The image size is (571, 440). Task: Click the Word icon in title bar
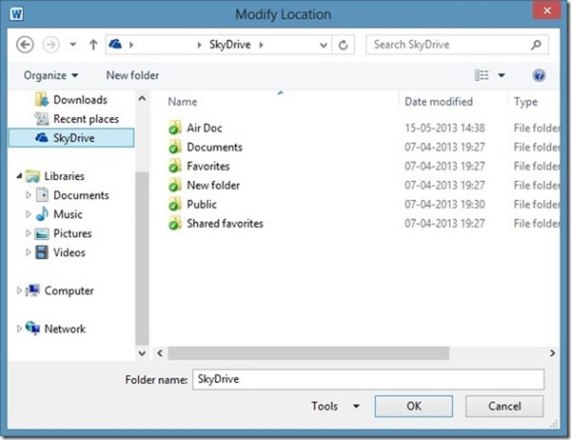click(16, 14)
